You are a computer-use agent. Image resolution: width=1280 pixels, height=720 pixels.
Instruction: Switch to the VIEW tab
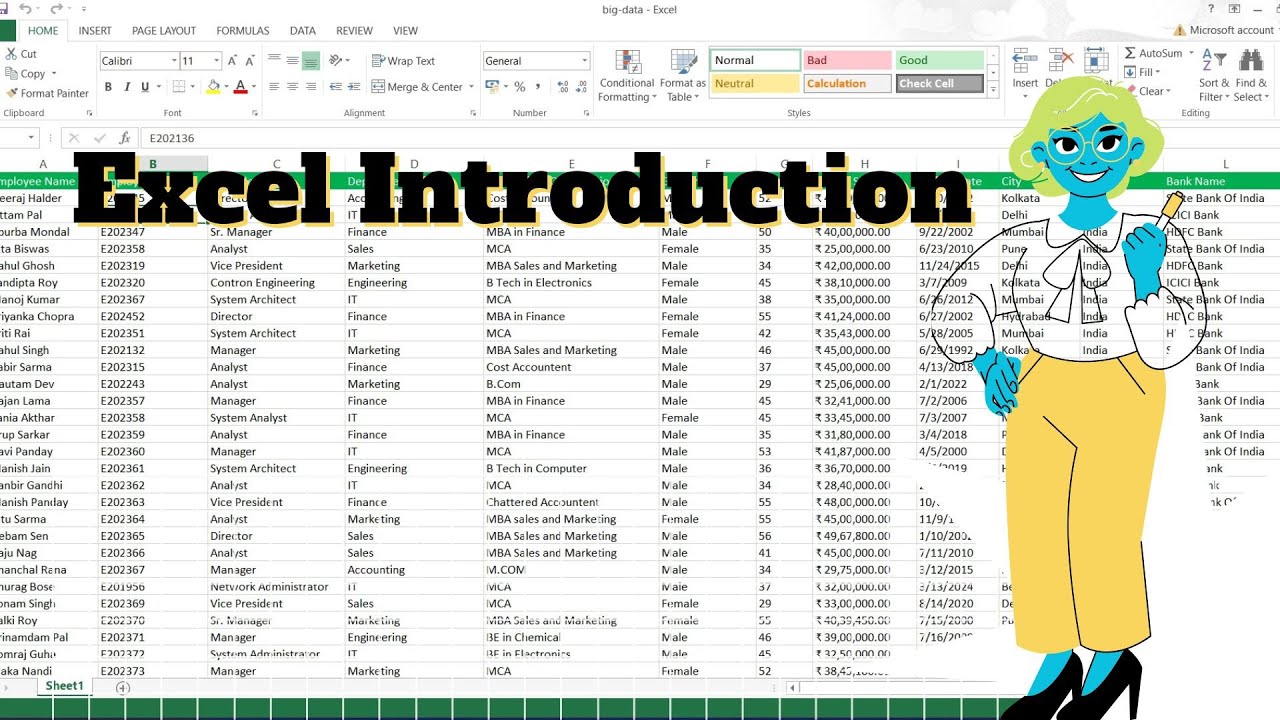coord(405,31)
